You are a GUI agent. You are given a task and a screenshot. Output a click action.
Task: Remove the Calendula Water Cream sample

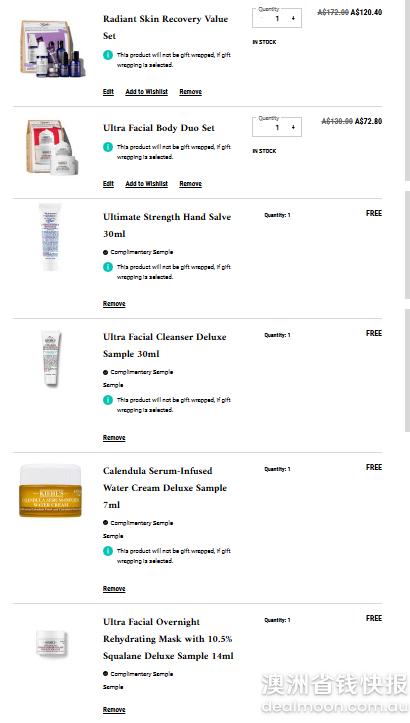click(114, 588)
